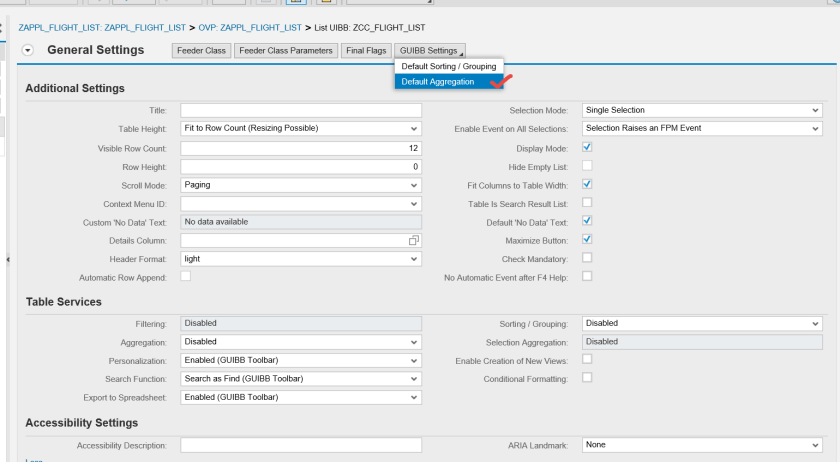Open the Table Height dropdown

[x=301, y=129]
